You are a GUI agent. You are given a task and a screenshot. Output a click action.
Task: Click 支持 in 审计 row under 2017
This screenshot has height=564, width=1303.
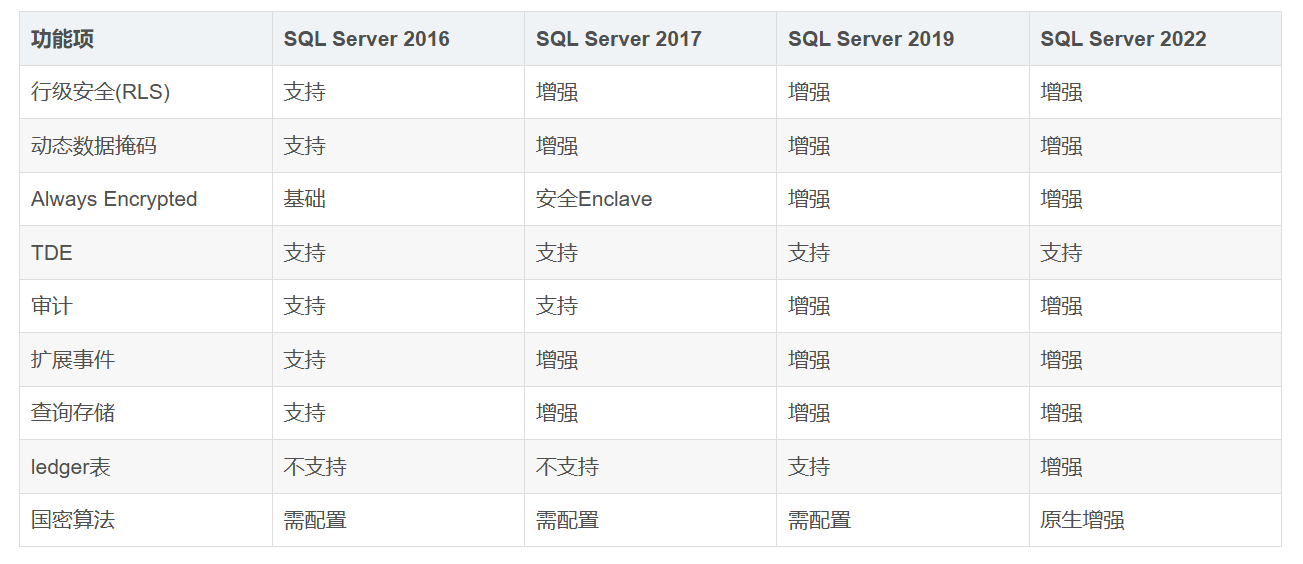tap(557, 306)
